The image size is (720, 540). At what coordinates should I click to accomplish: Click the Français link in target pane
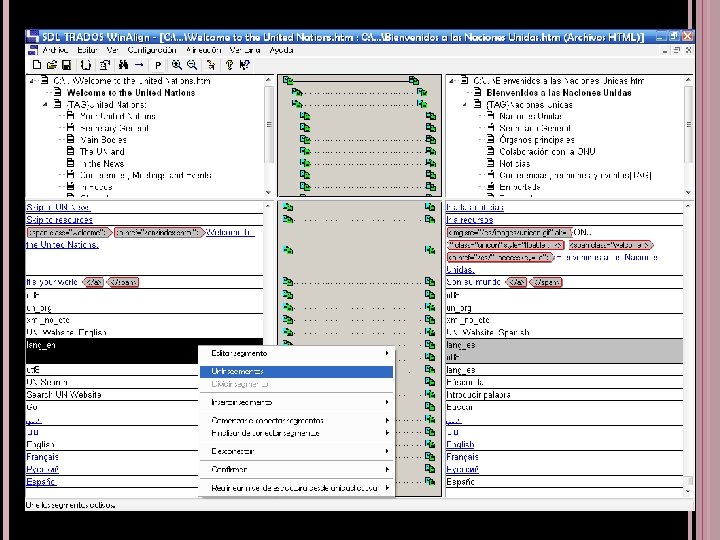pyautogui.click(x=462, y=456)
